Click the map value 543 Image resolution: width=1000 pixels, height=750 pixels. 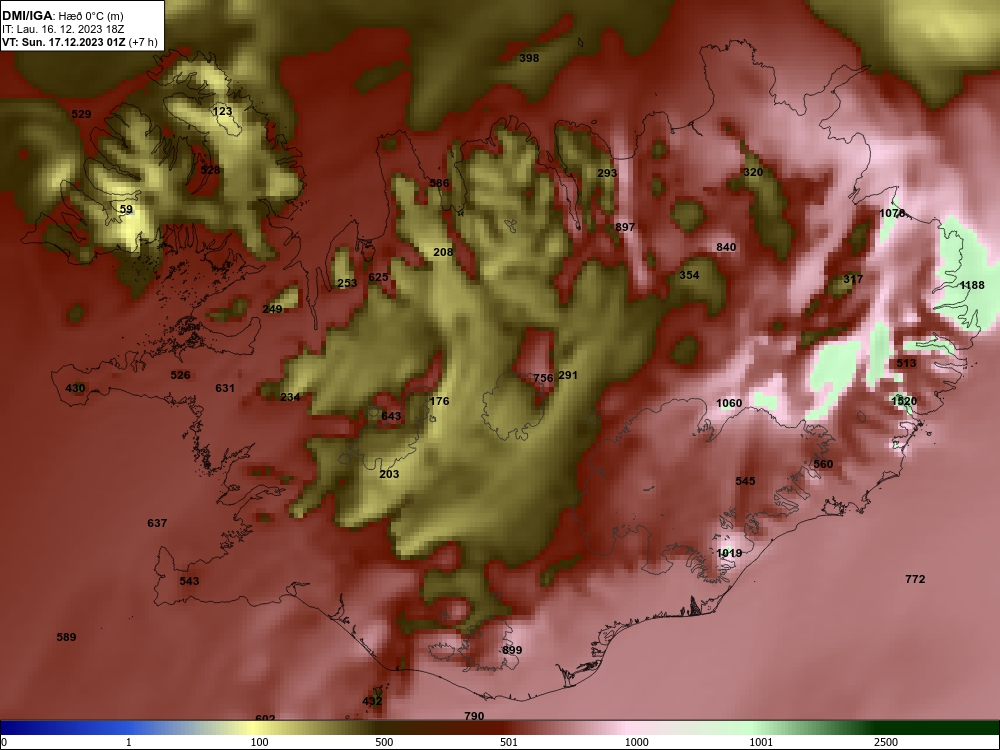[189, 581]
